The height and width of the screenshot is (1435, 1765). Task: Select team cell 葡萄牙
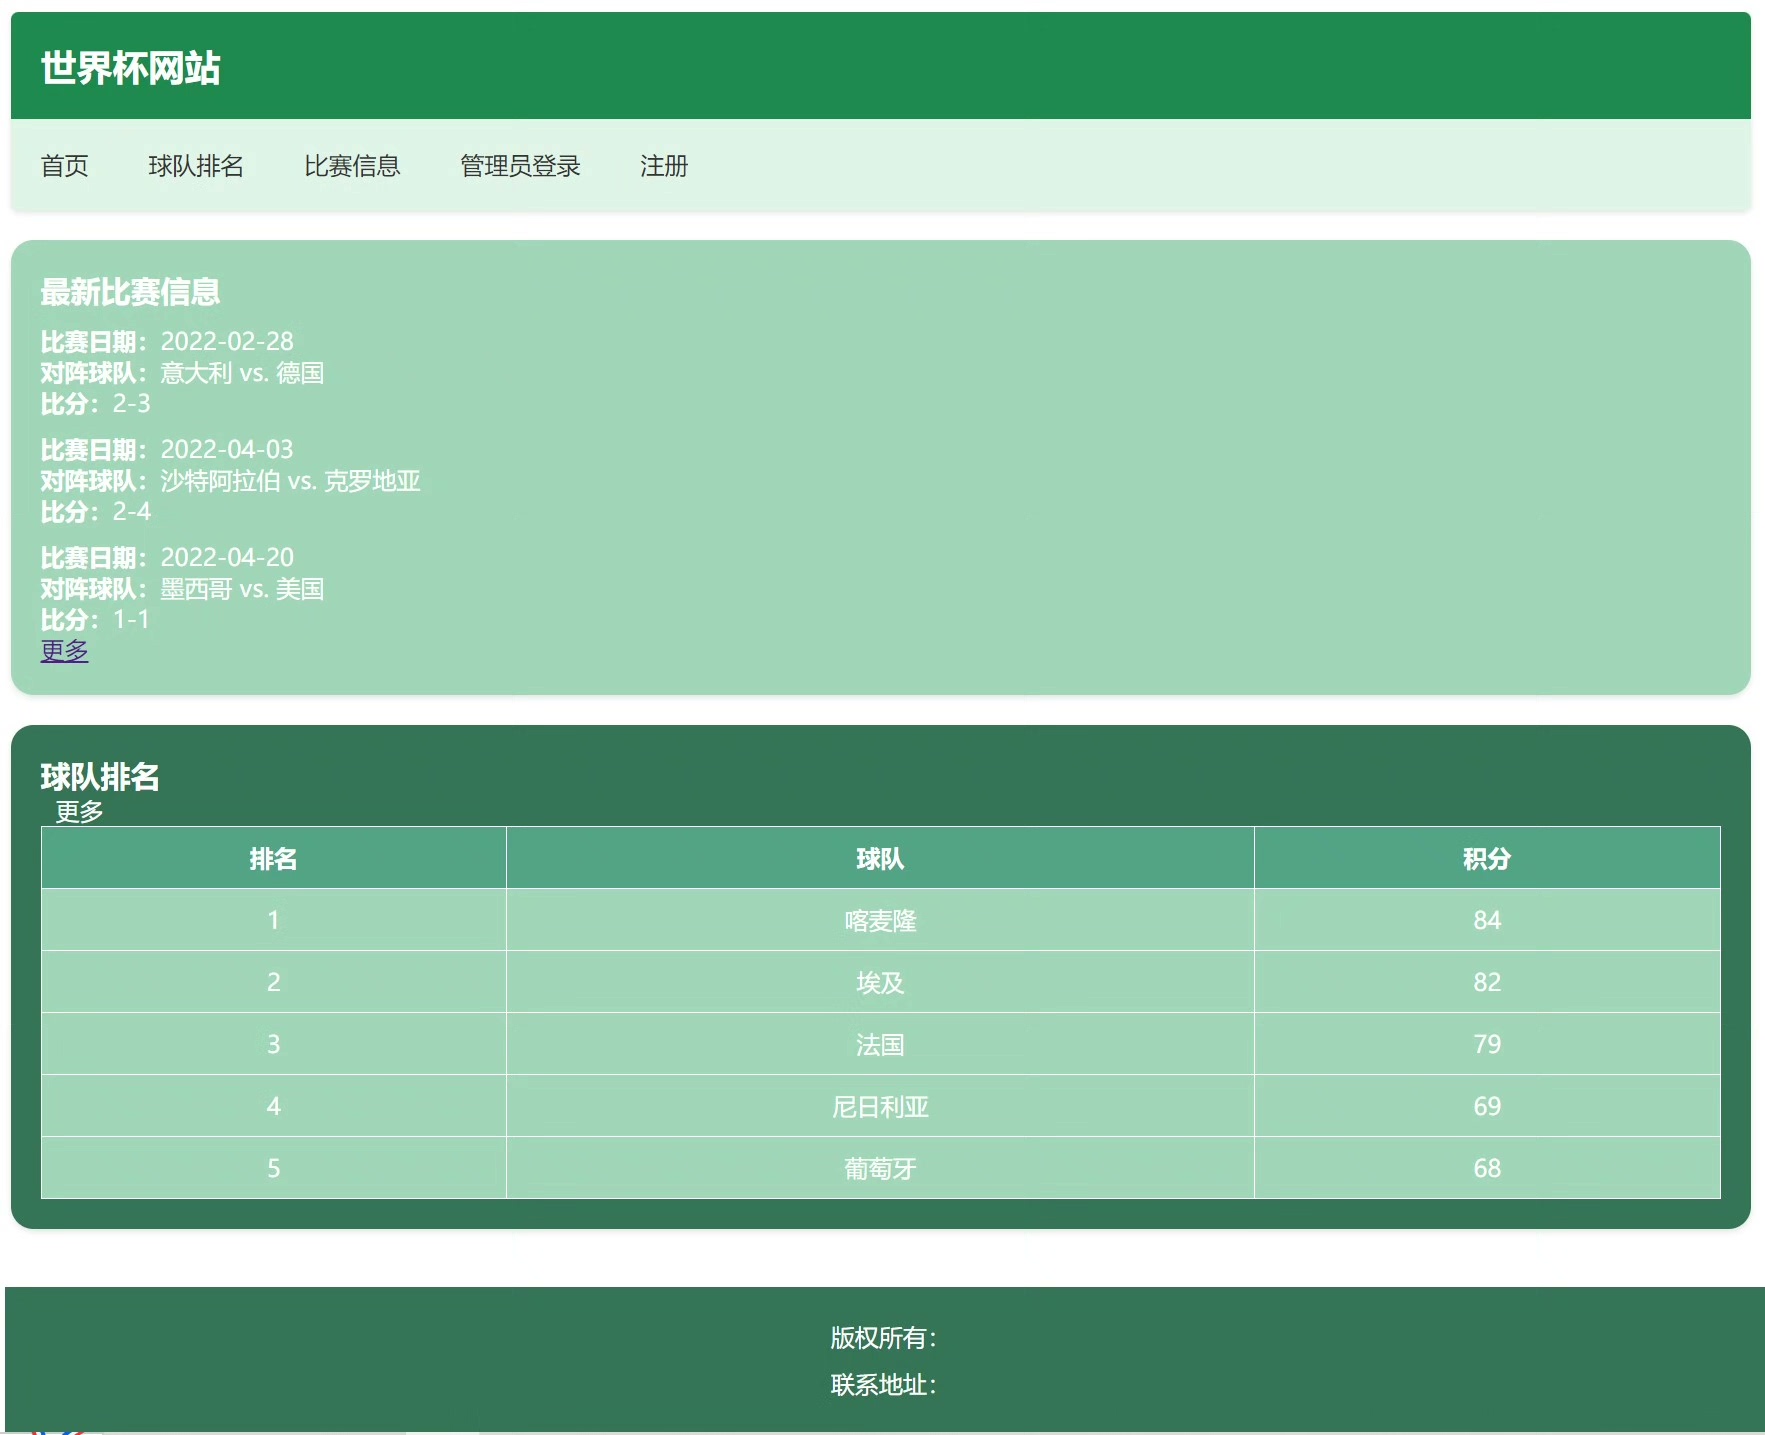click(x=880, y=1168)
